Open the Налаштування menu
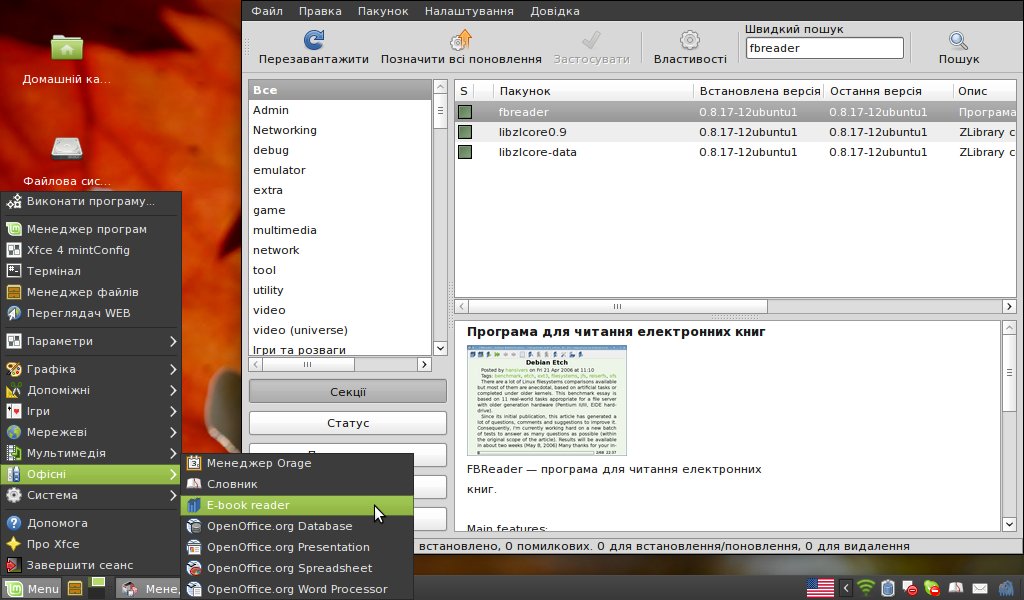Screen dimensions: 1024x600 coord(469,11)
